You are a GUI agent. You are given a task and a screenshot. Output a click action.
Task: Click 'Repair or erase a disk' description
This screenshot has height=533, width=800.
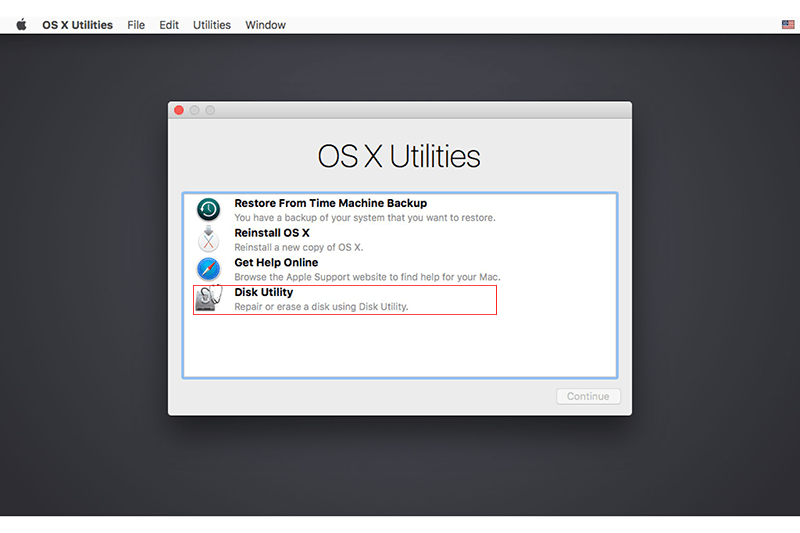[x=321, y=307]
